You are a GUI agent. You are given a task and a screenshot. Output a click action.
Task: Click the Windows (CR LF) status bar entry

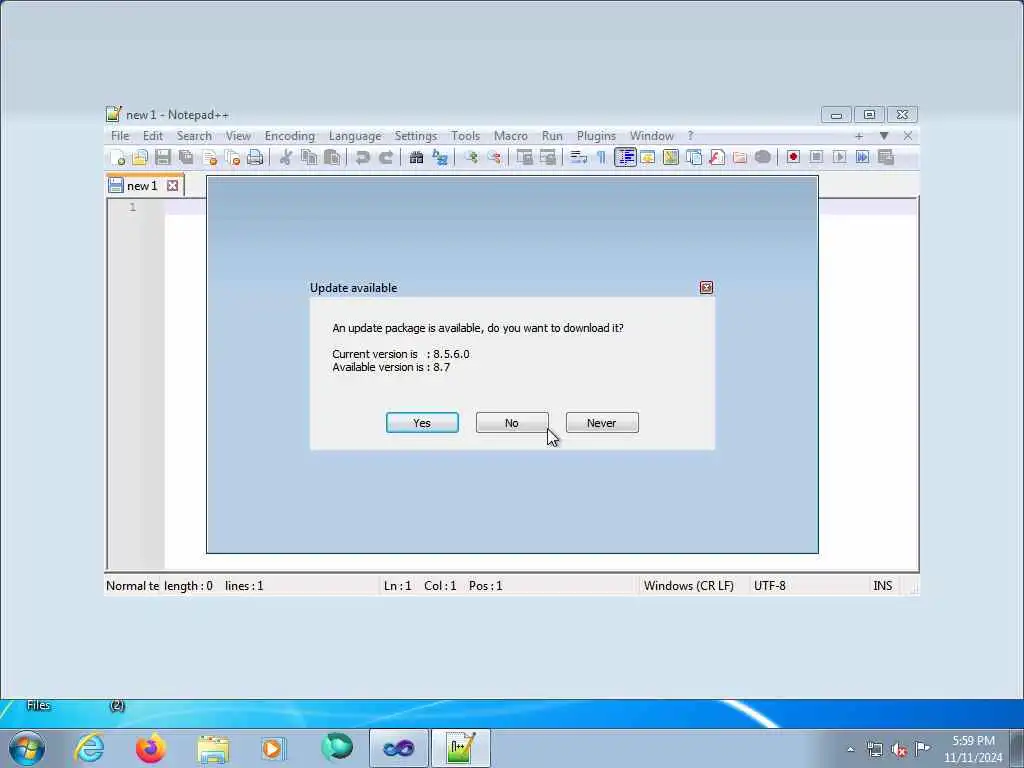(x=689, y=586)
